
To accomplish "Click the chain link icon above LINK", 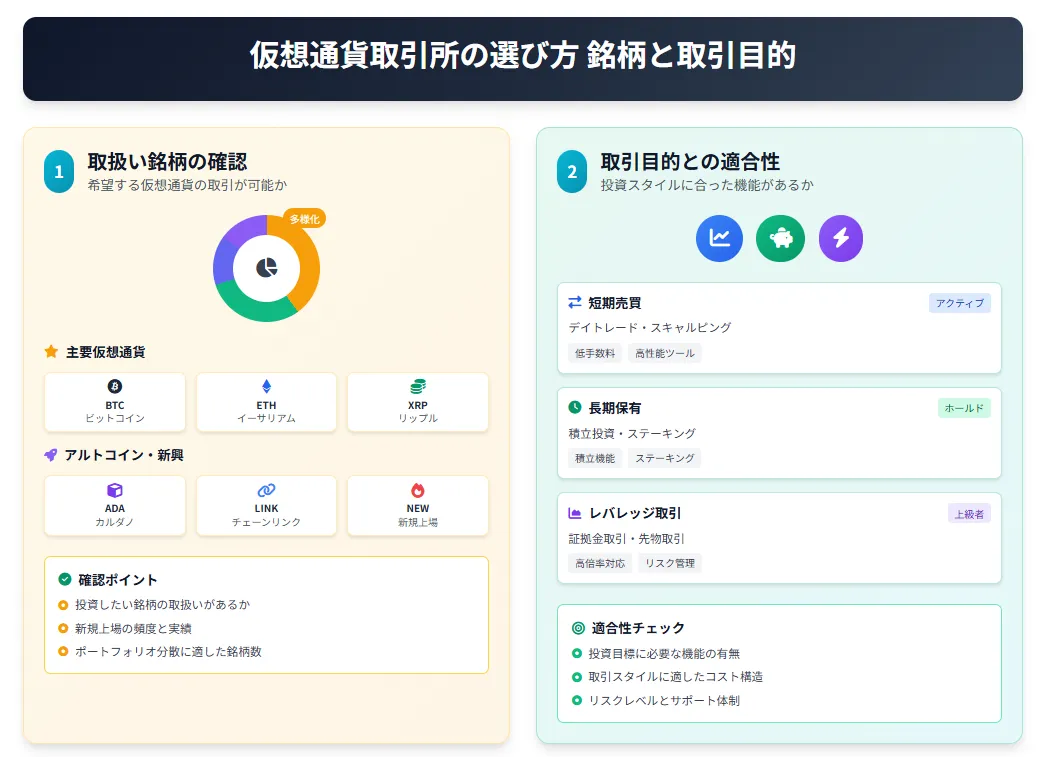I will (266, 490).
